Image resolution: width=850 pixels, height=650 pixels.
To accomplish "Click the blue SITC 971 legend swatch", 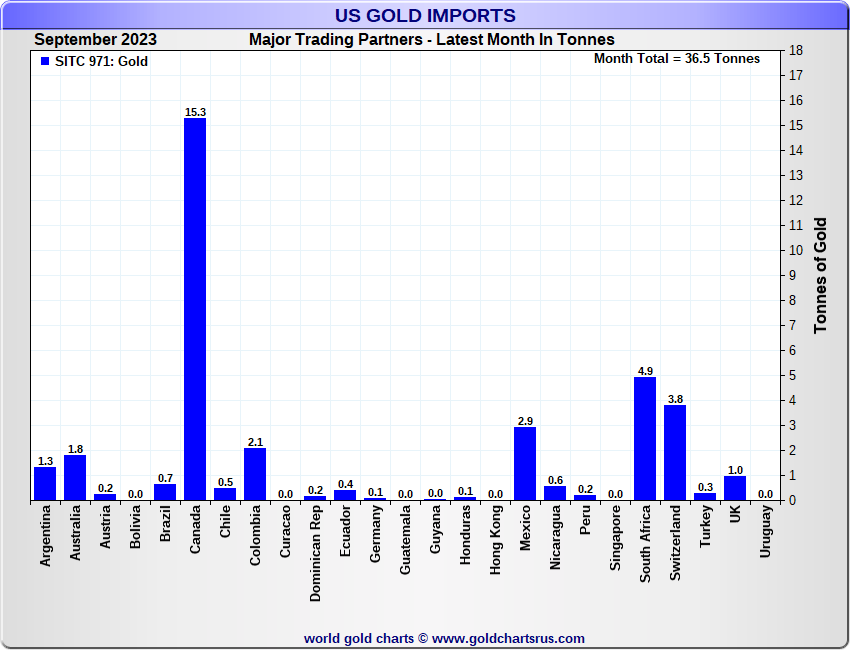I will [x=44, y=62].
